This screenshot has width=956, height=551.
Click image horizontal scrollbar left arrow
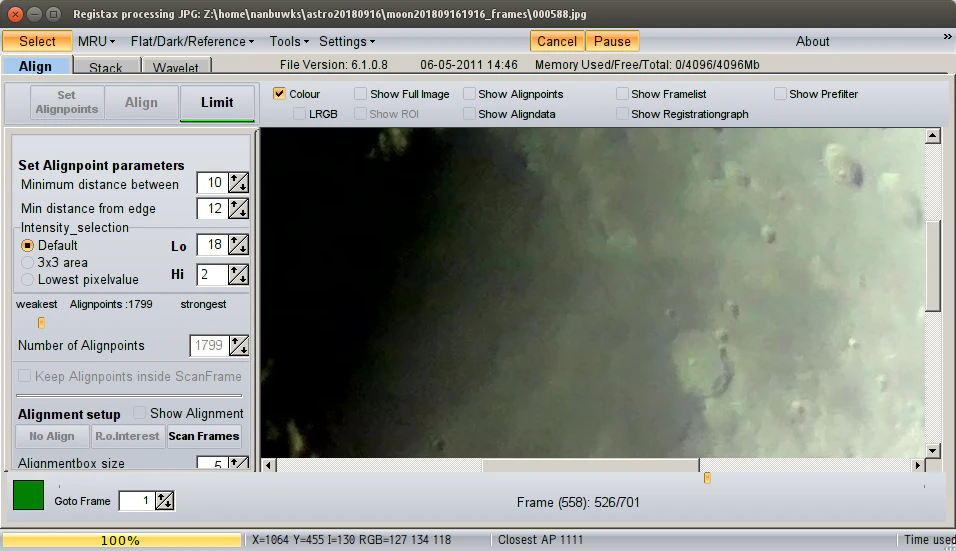(268, 465)
